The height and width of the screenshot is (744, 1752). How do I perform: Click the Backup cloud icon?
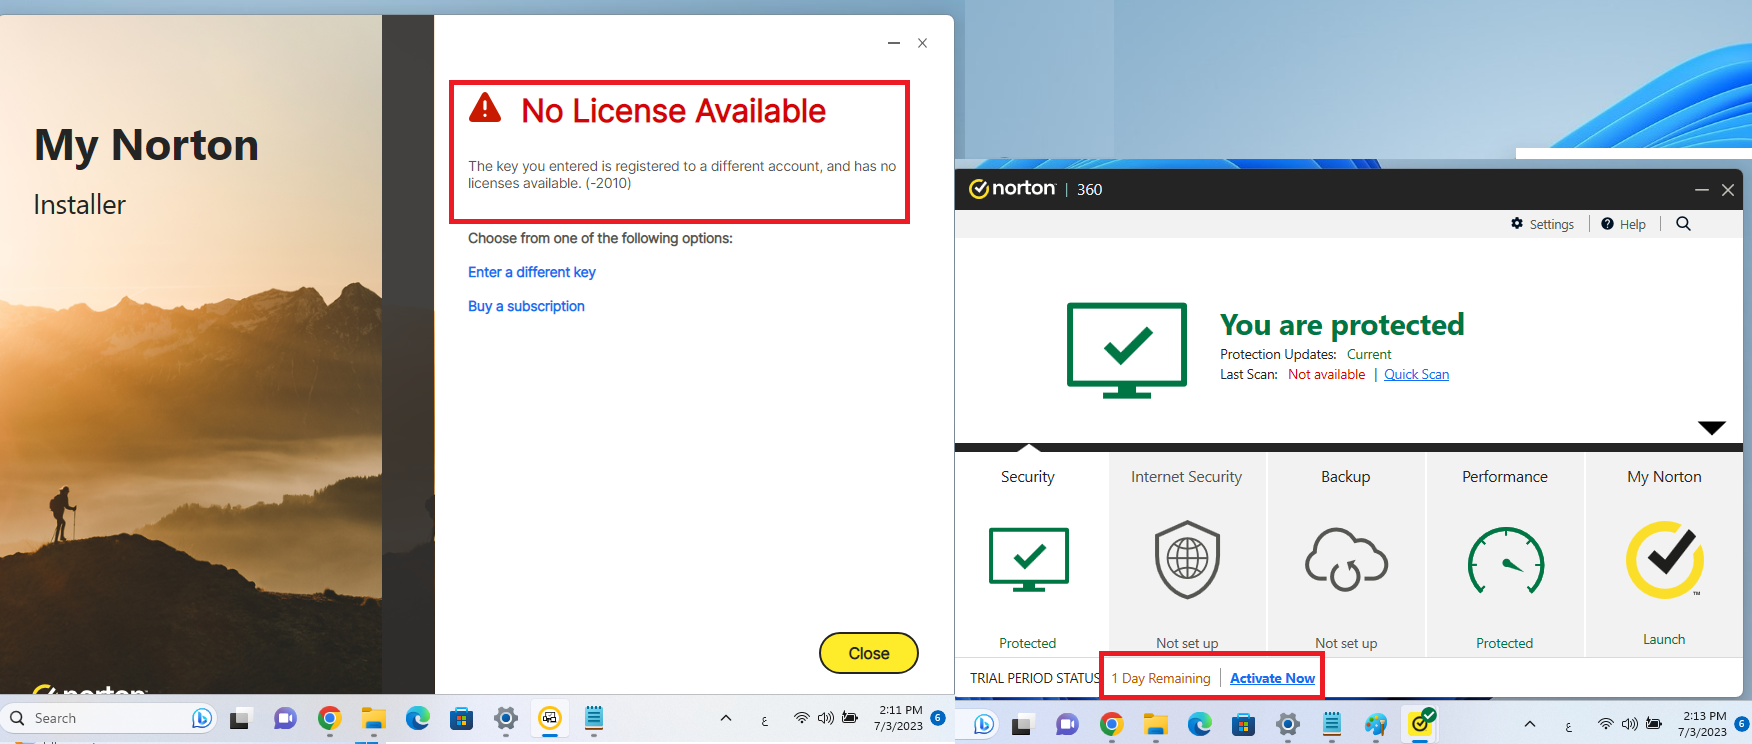(1346, 559)
